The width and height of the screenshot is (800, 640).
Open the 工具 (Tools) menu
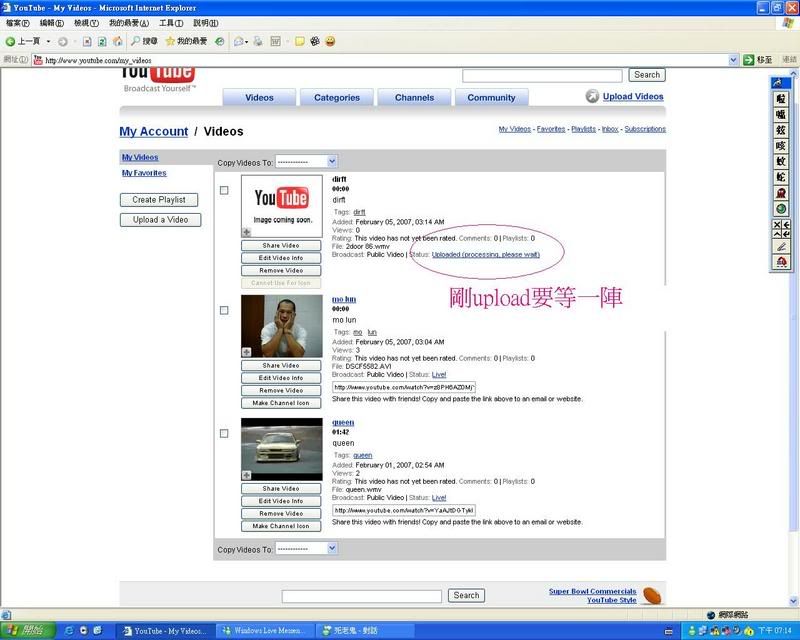pos(171,23)
